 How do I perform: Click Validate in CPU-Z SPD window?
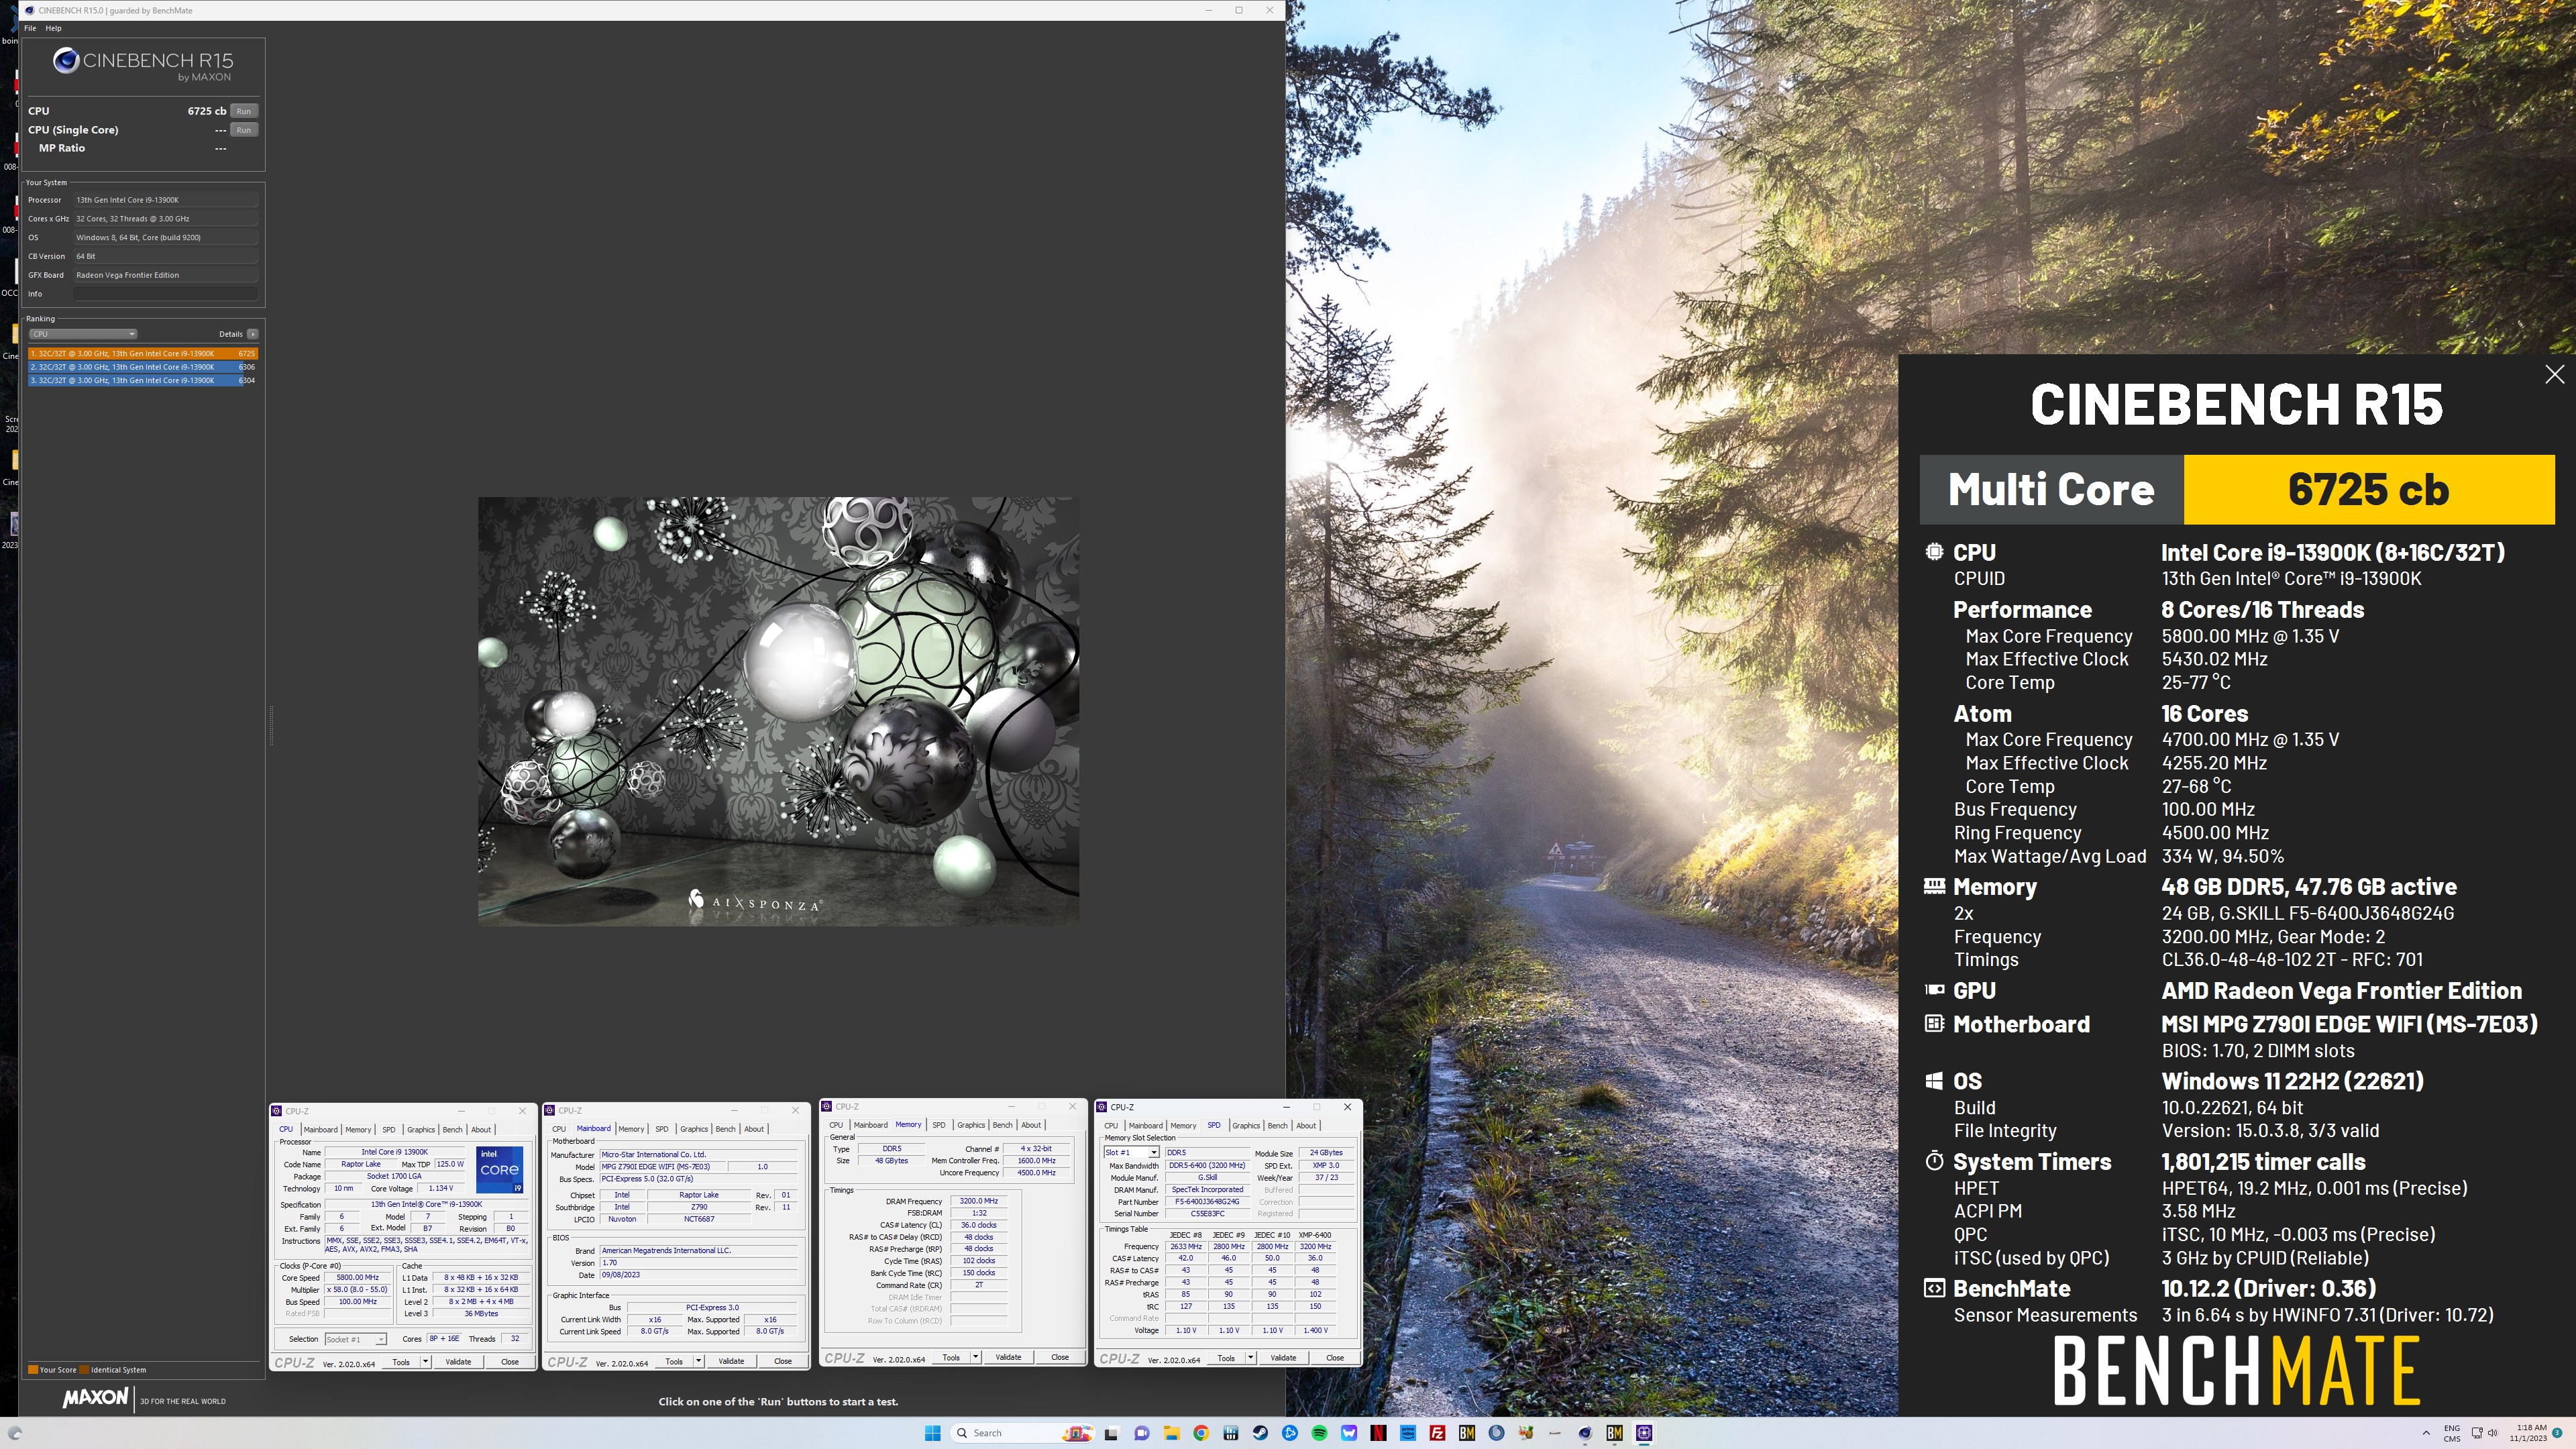click(1283, 1358)
